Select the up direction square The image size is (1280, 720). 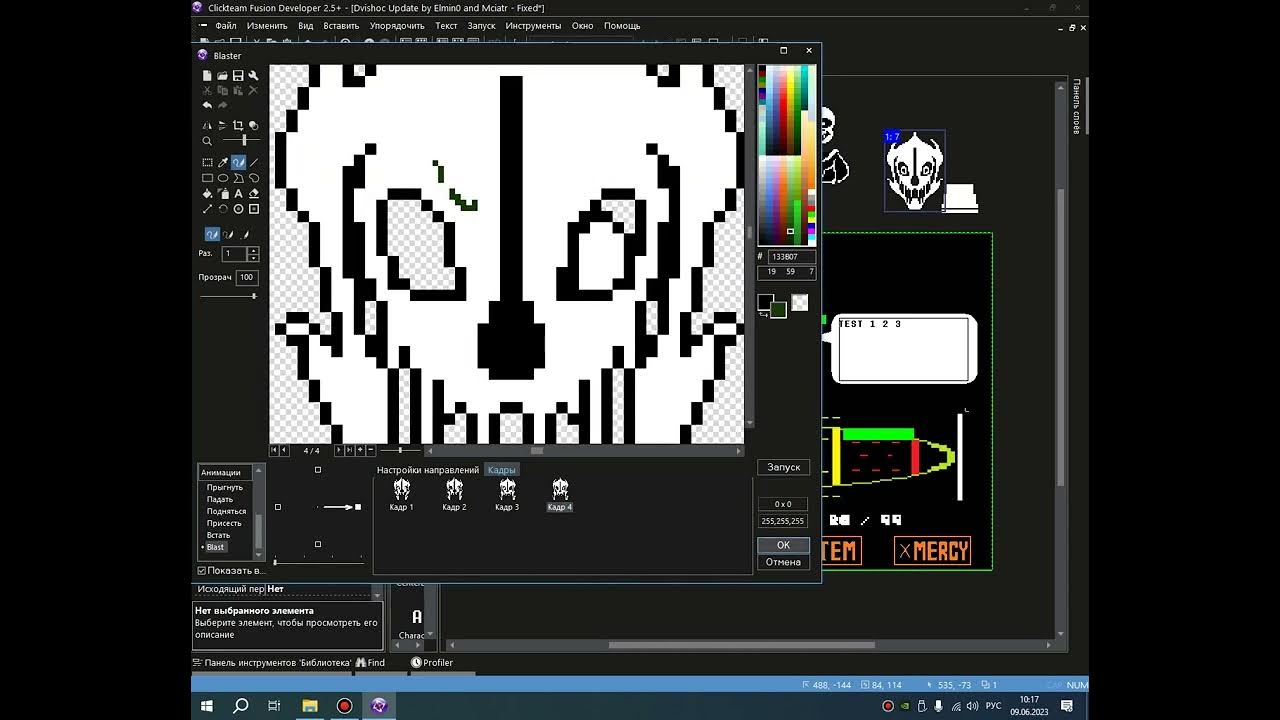pyautogui.click(x=318, y=470)
